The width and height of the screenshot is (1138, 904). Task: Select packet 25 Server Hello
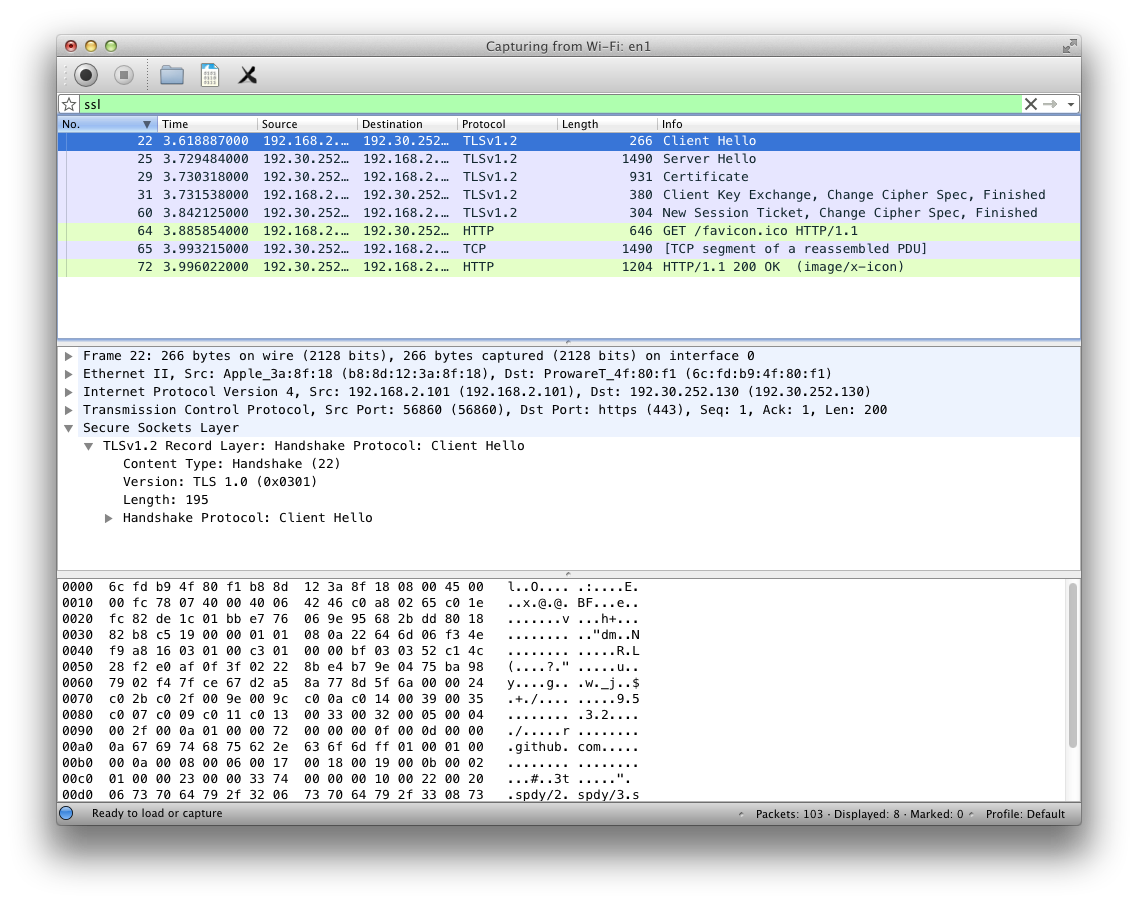(x=569, y=159)
